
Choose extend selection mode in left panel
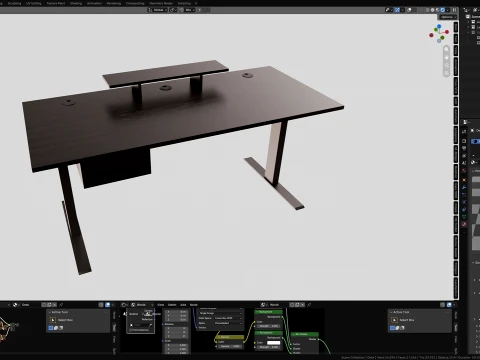[x=56, y=328]
